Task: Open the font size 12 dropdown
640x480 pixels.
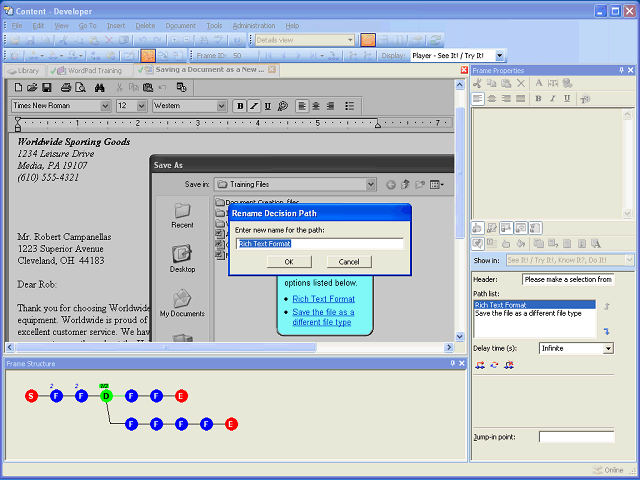Action: pos(141,106)
